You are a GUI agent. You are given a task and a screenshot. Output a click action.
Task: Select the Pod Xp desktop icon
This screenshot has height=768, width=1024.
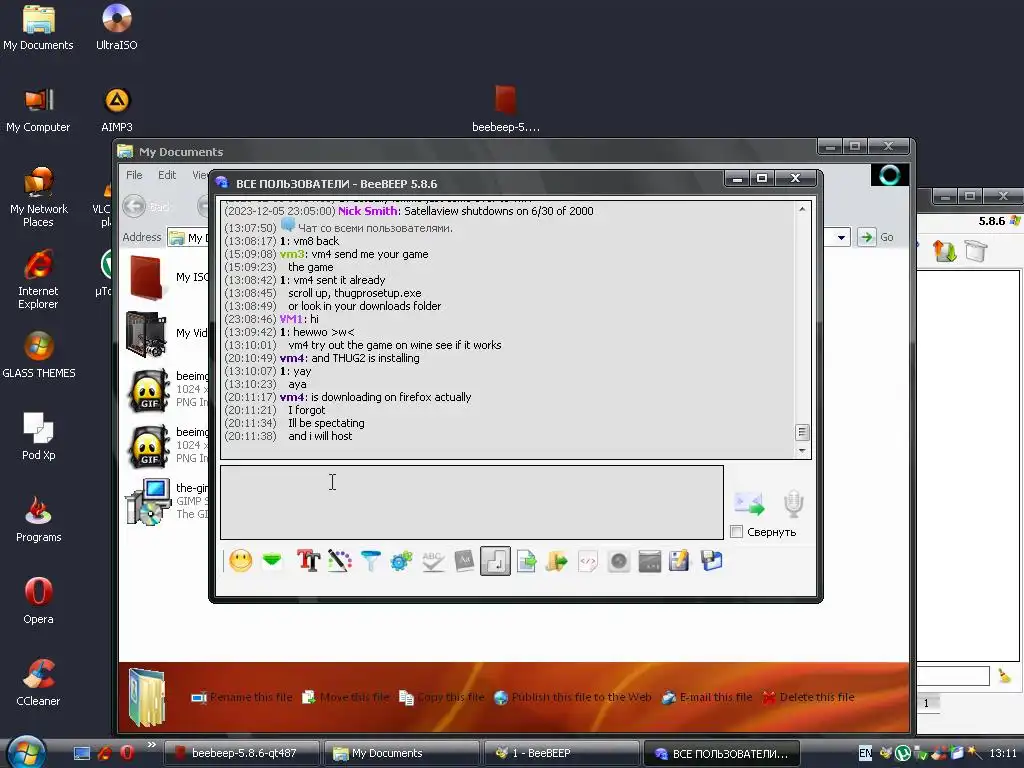(x=39, y=436)
